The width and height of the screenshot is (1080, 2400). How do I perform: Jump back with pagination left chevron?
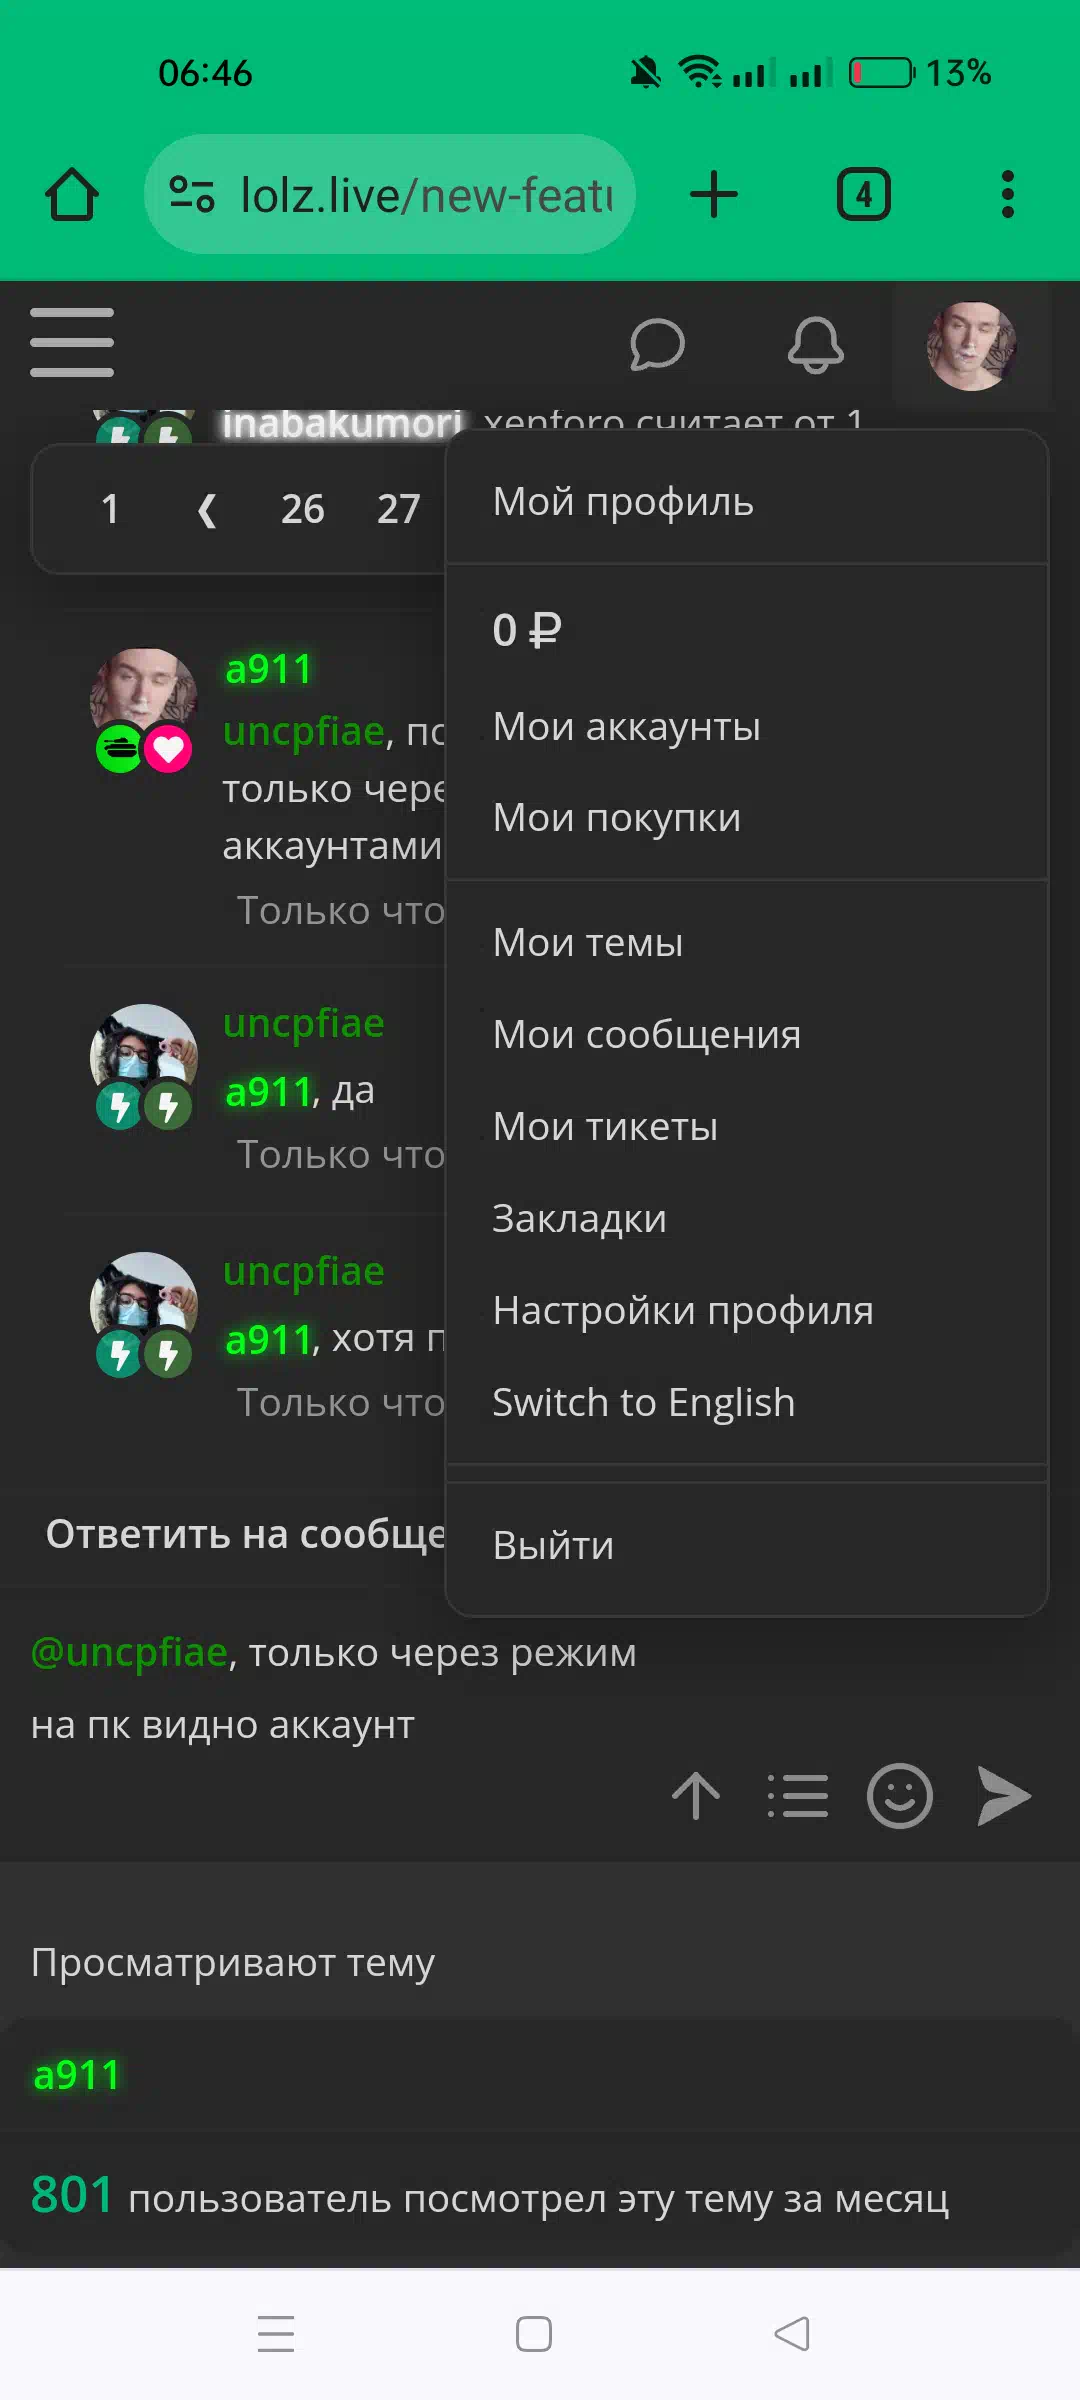(x=207, y=510)
